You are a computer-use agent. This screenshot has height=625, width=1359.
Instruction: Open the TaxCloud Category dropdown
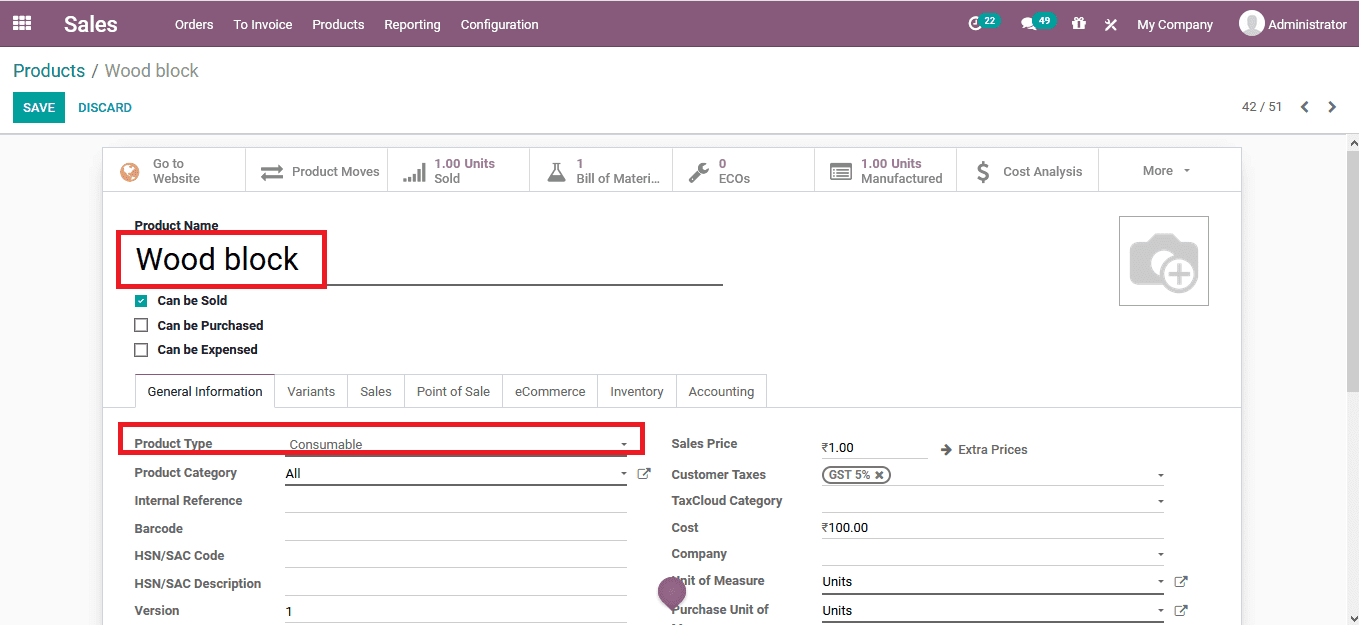coord(993,500)
